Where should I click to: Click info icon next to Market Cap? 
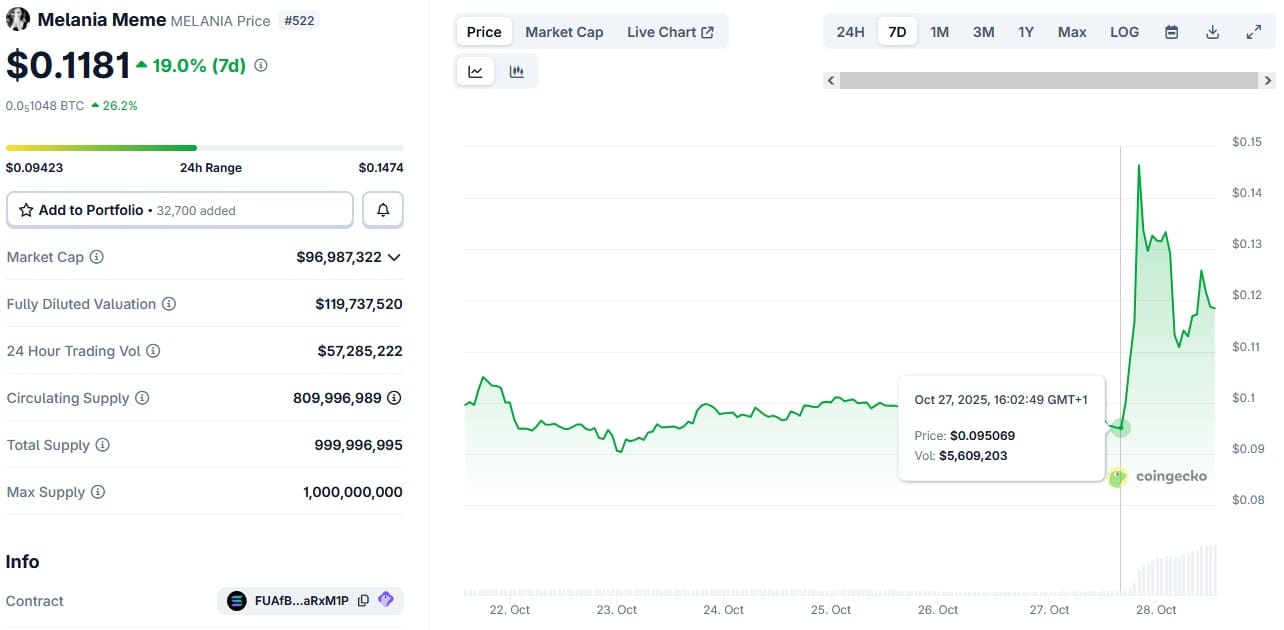[97, 257]
